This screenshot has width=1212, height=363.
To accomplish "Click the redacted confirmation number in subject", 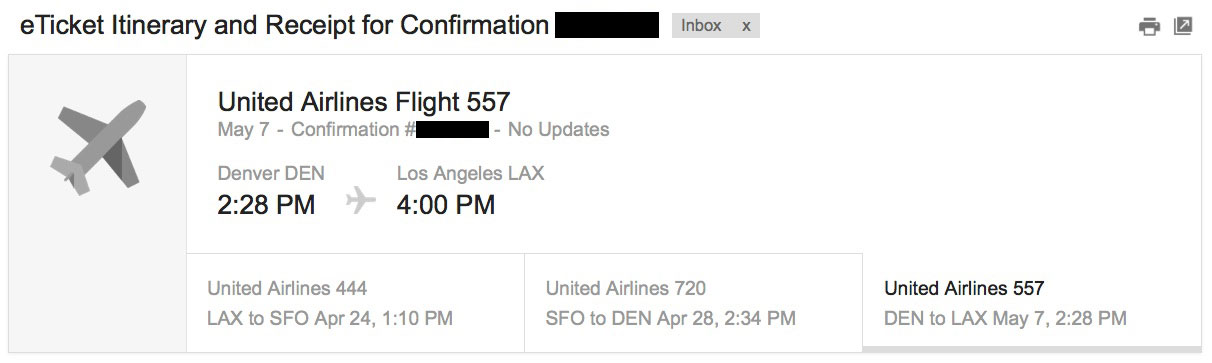I will [x=607, y=25].
